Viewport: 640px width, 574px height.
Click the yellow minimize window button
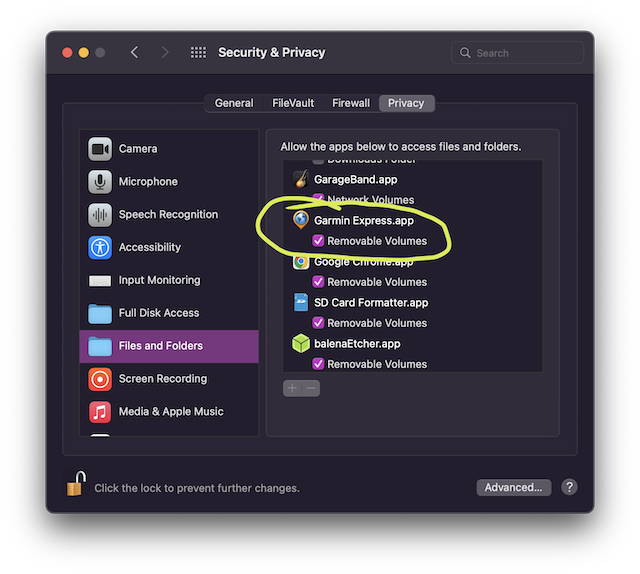[x=84, y=53]
